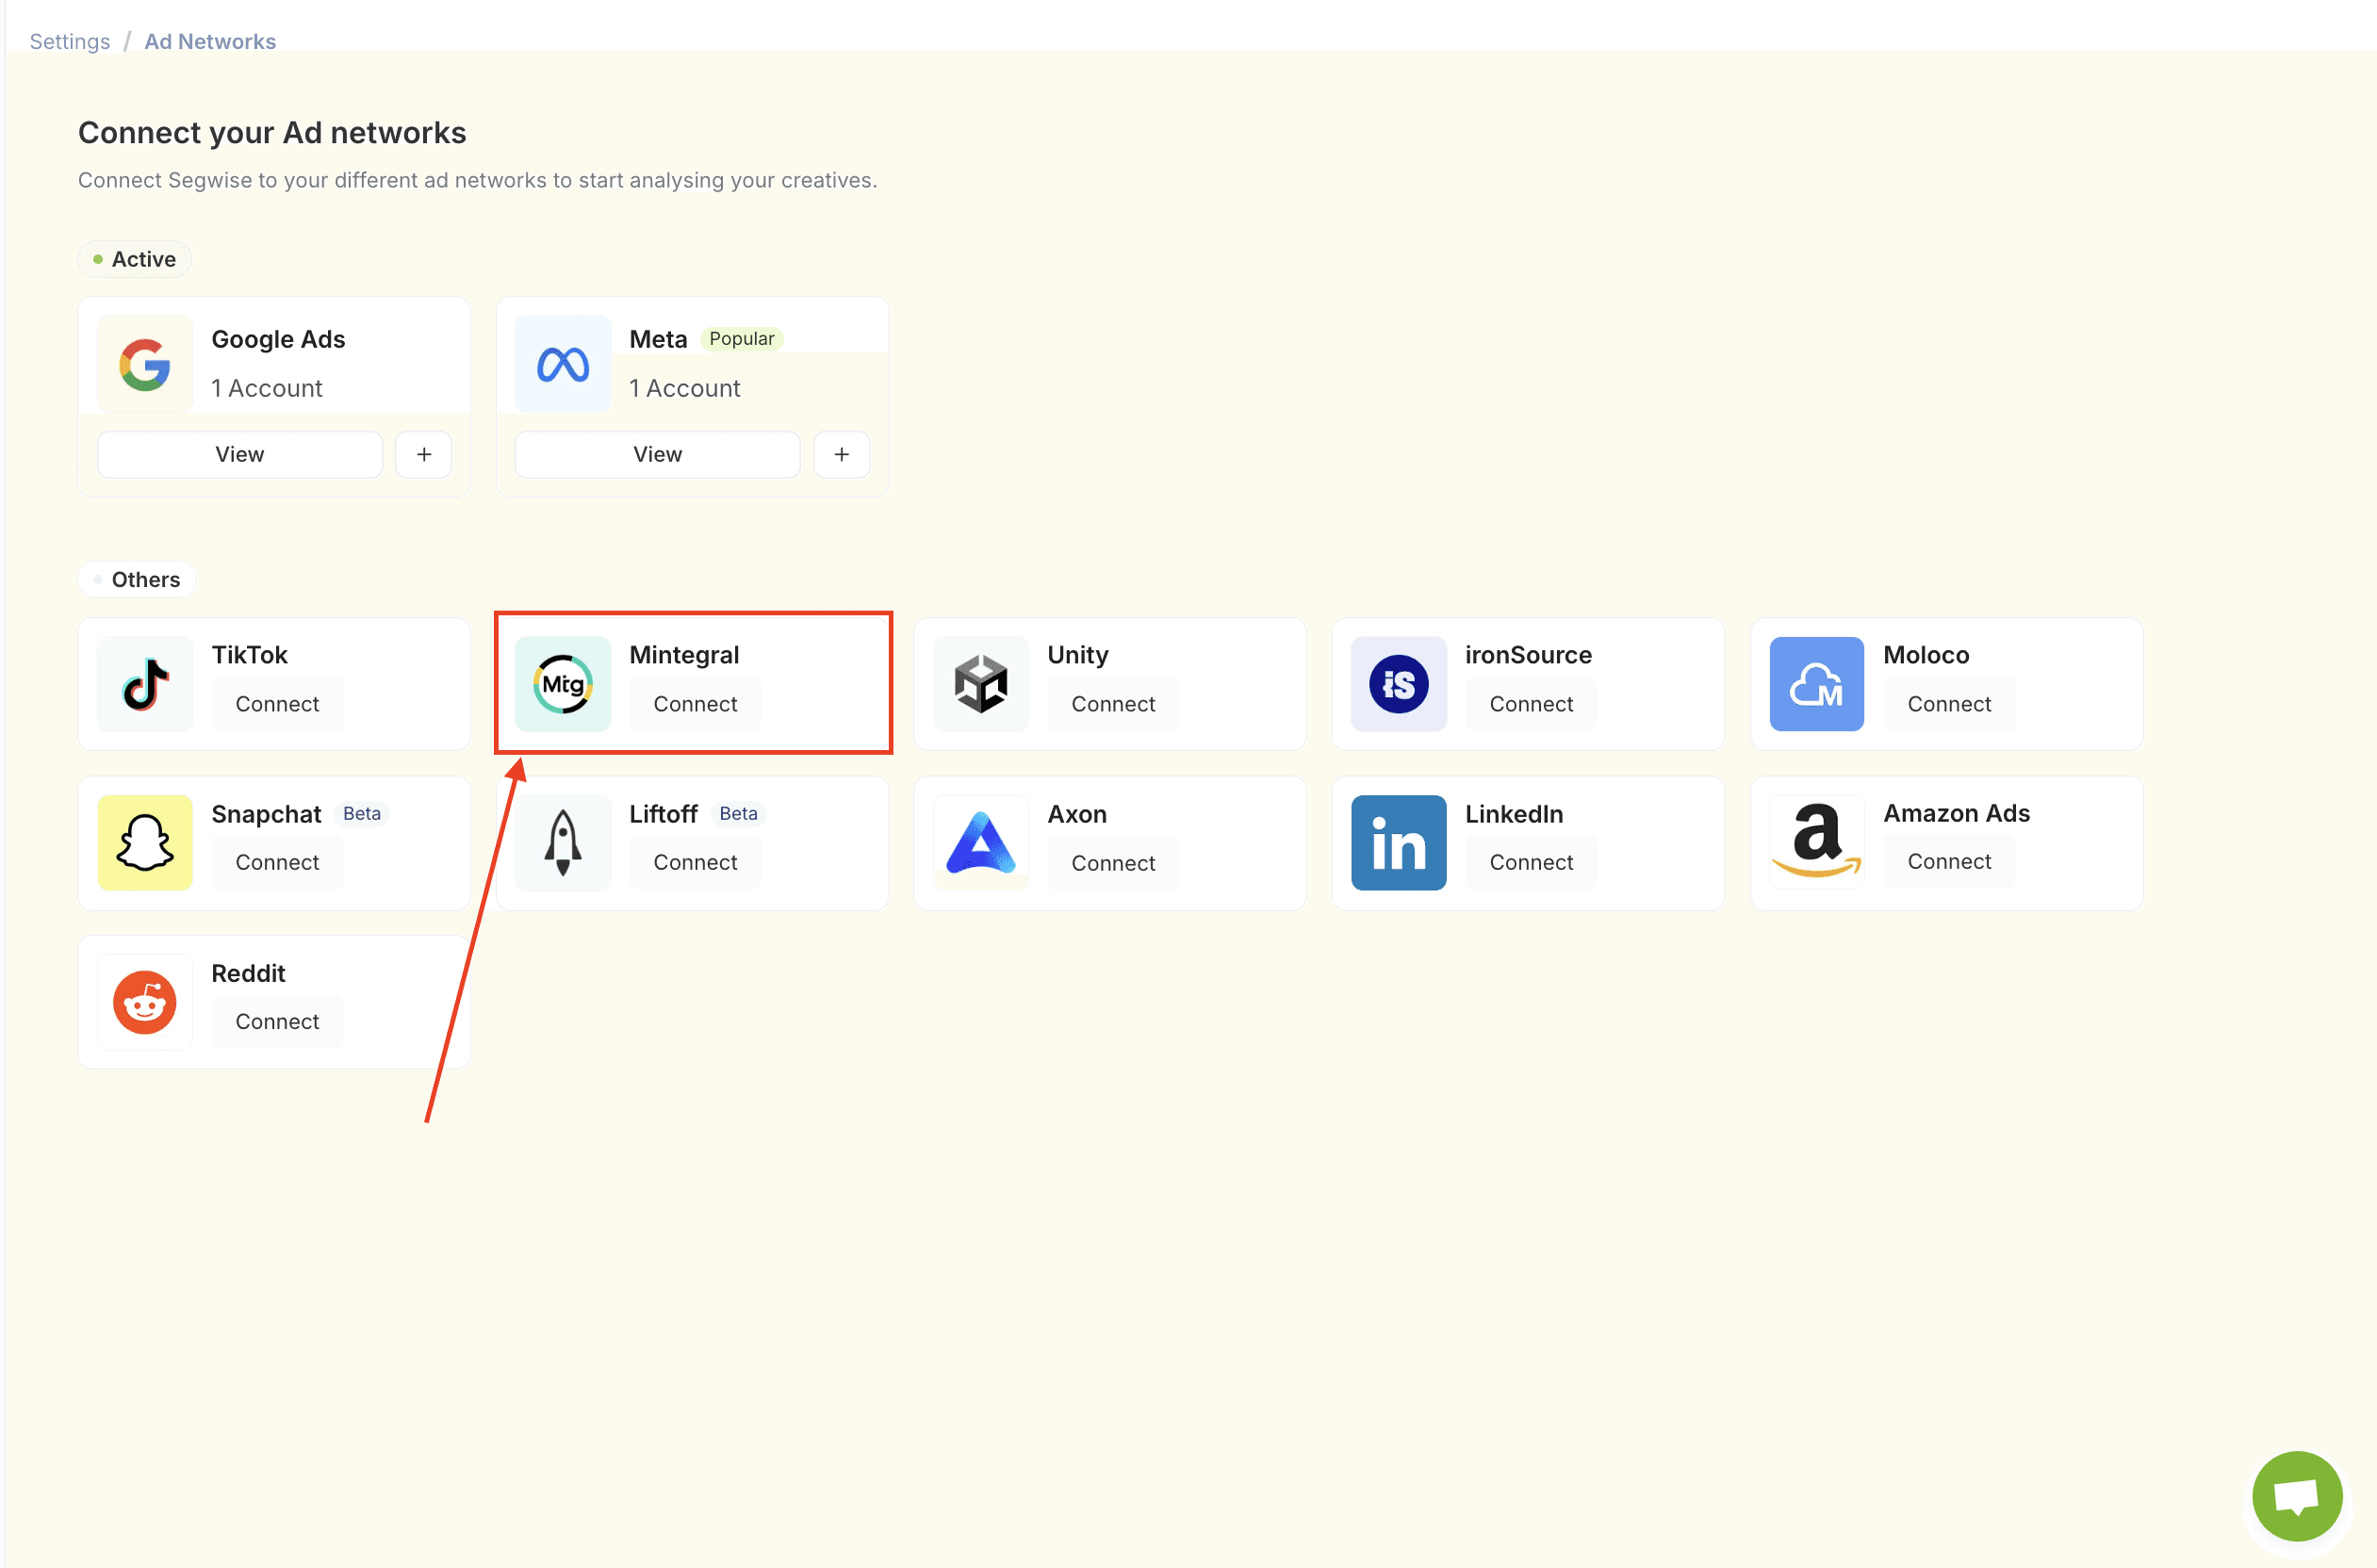Go back to Settings breadcrumb
Viewport: 2377px width, 1568px height.
[70, 41]
